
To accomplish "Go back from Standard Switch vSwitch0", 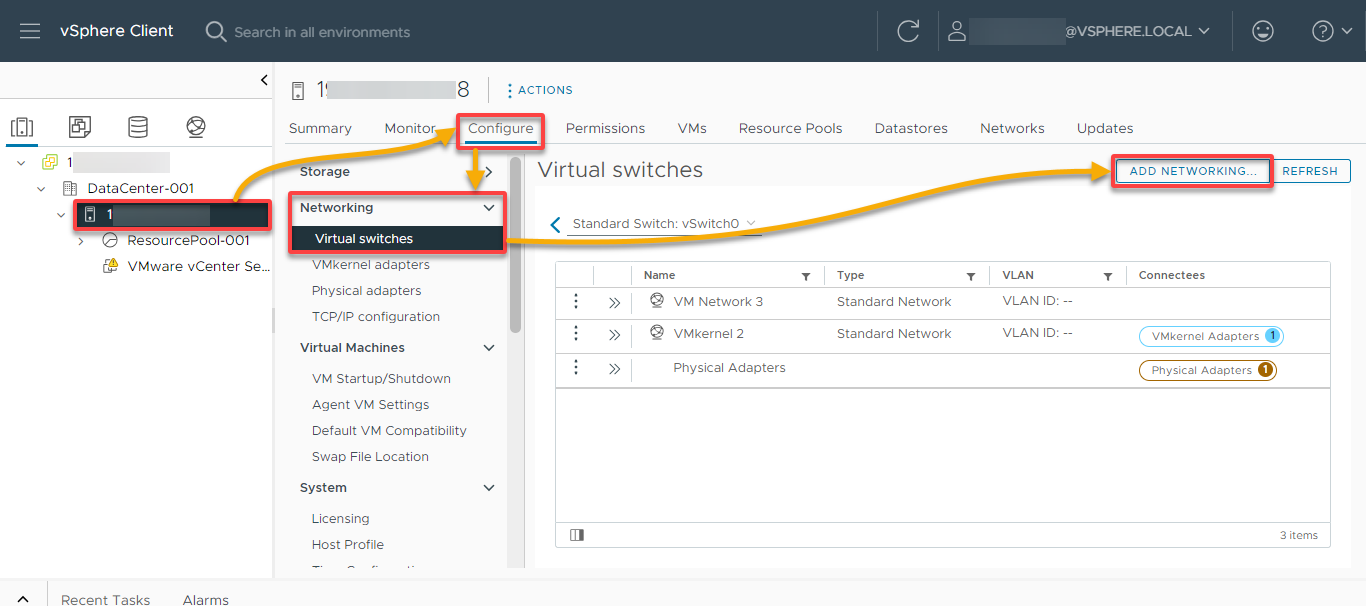I will (556, 224).
